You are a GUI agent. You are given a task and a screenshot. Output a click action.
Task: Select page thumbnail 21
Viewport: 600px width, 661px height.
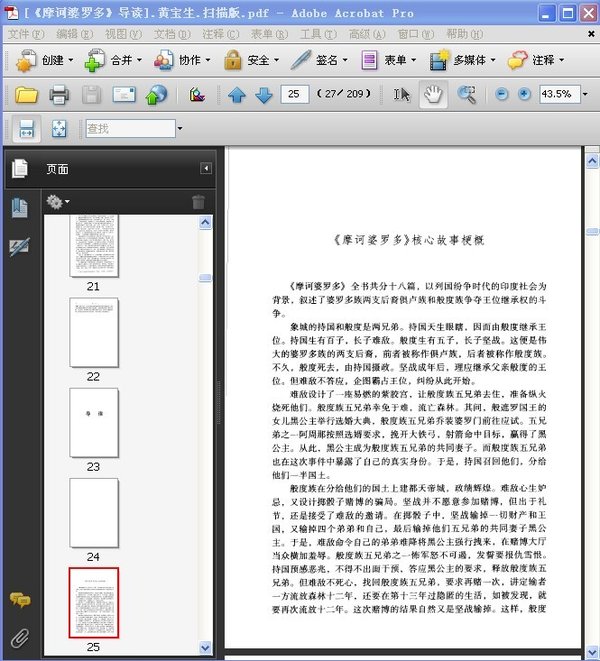pyautogui.click(x=94, y=245)
